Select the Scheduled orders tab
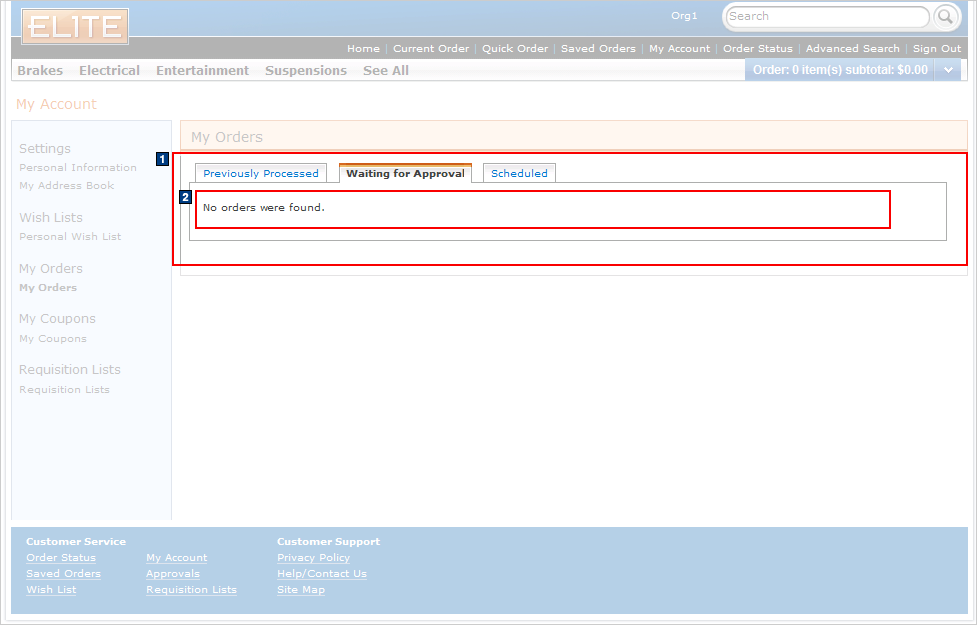 coord(519,172)
